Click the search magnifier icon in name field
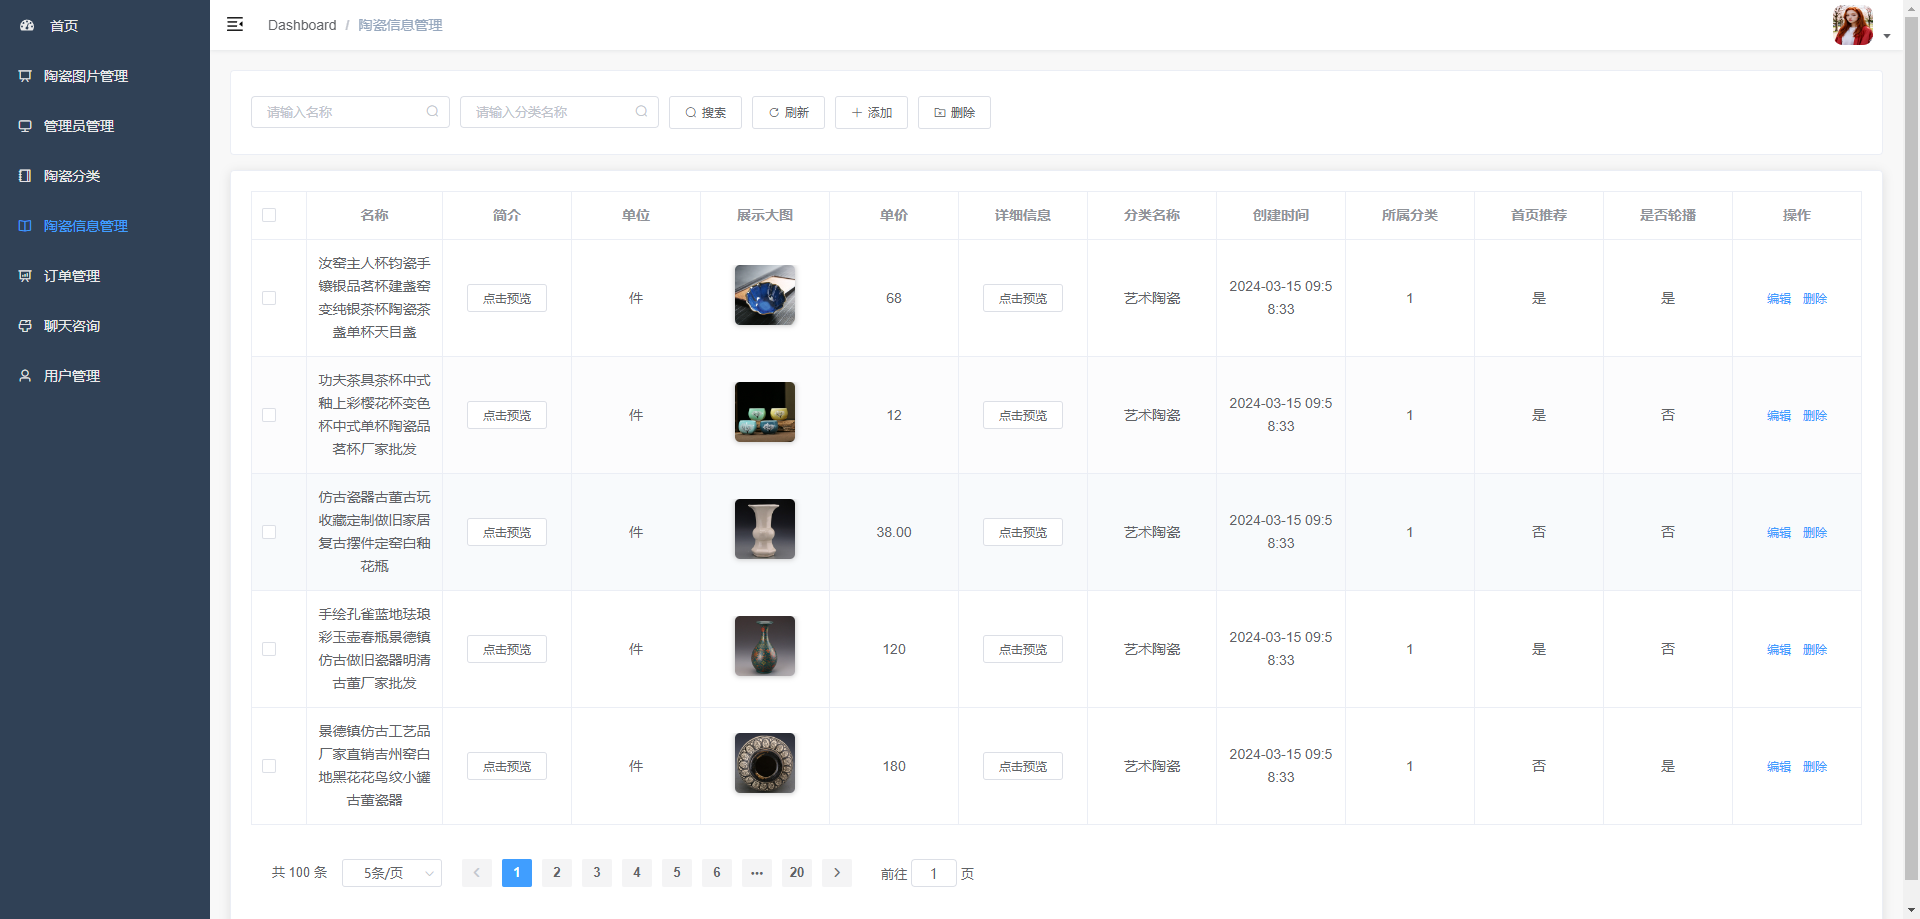The width and height of the screenshot is (1920, 919). click(432, 112)
